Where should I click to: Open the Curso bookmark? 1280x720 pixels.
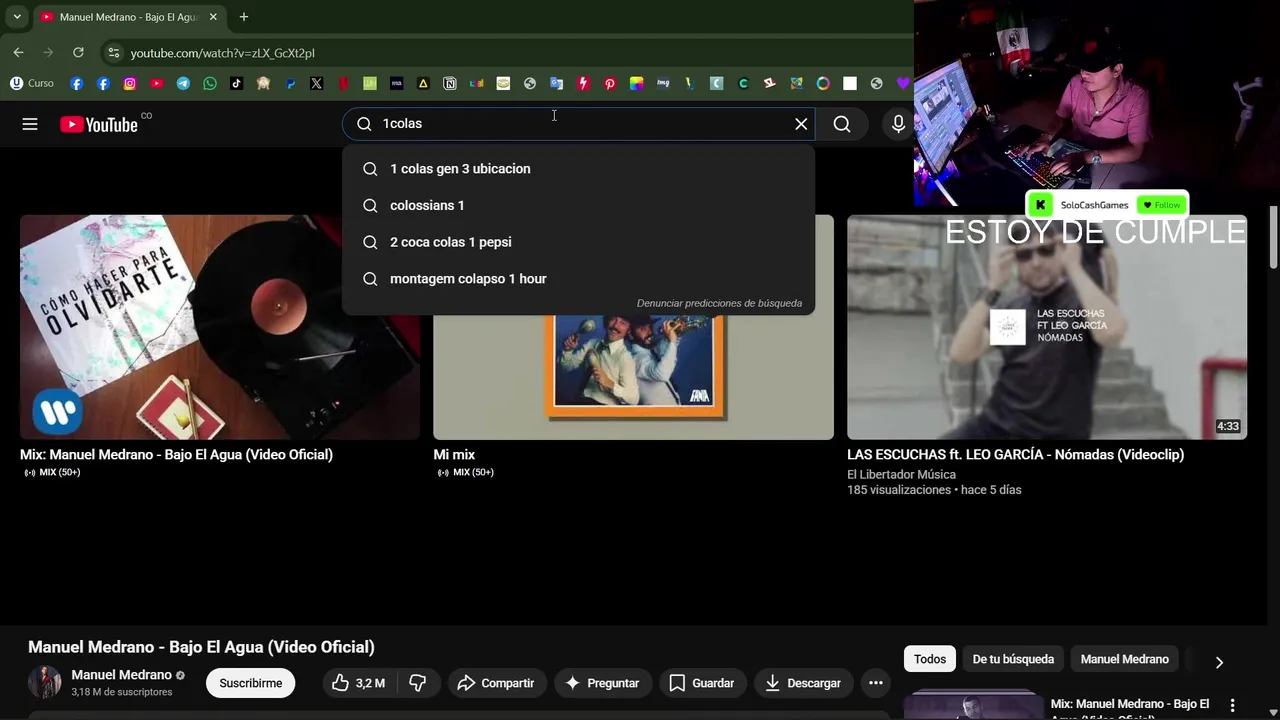click(x=32, y=84)
